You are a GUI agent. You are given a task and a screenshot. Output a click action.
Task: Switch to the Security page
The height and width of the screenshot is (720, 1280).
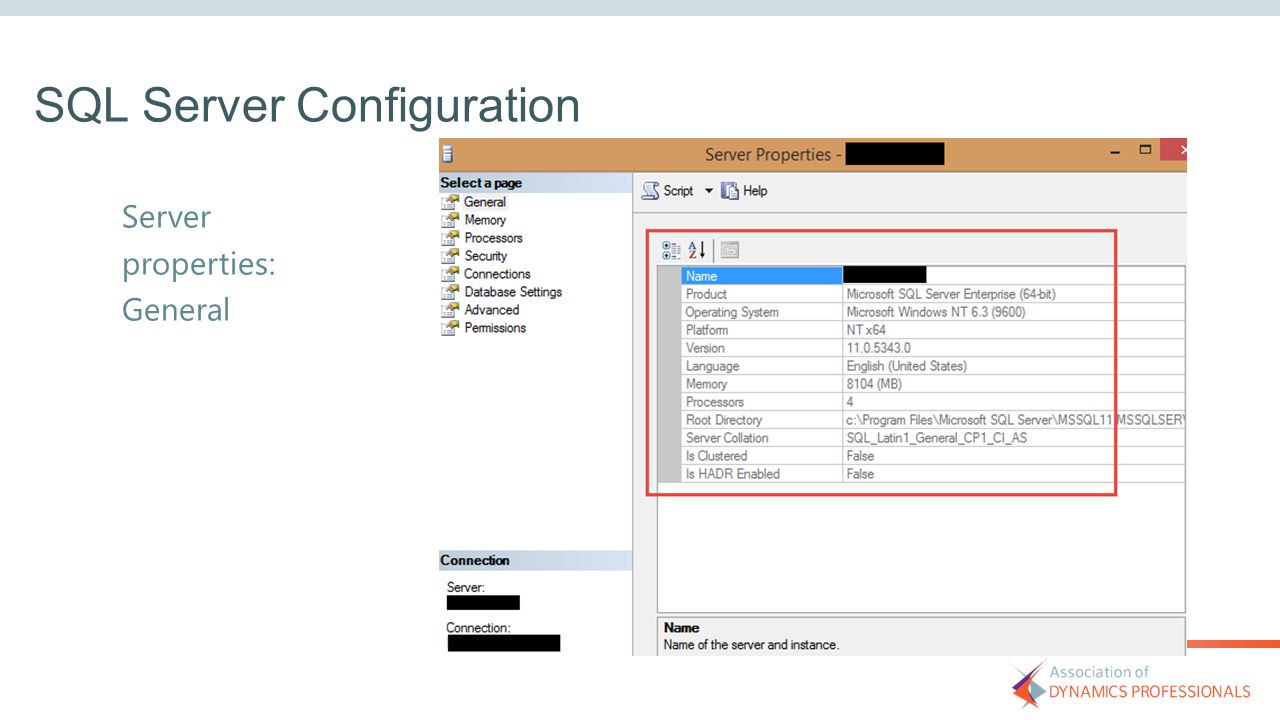pyautogui.click(x=486, y=256)
